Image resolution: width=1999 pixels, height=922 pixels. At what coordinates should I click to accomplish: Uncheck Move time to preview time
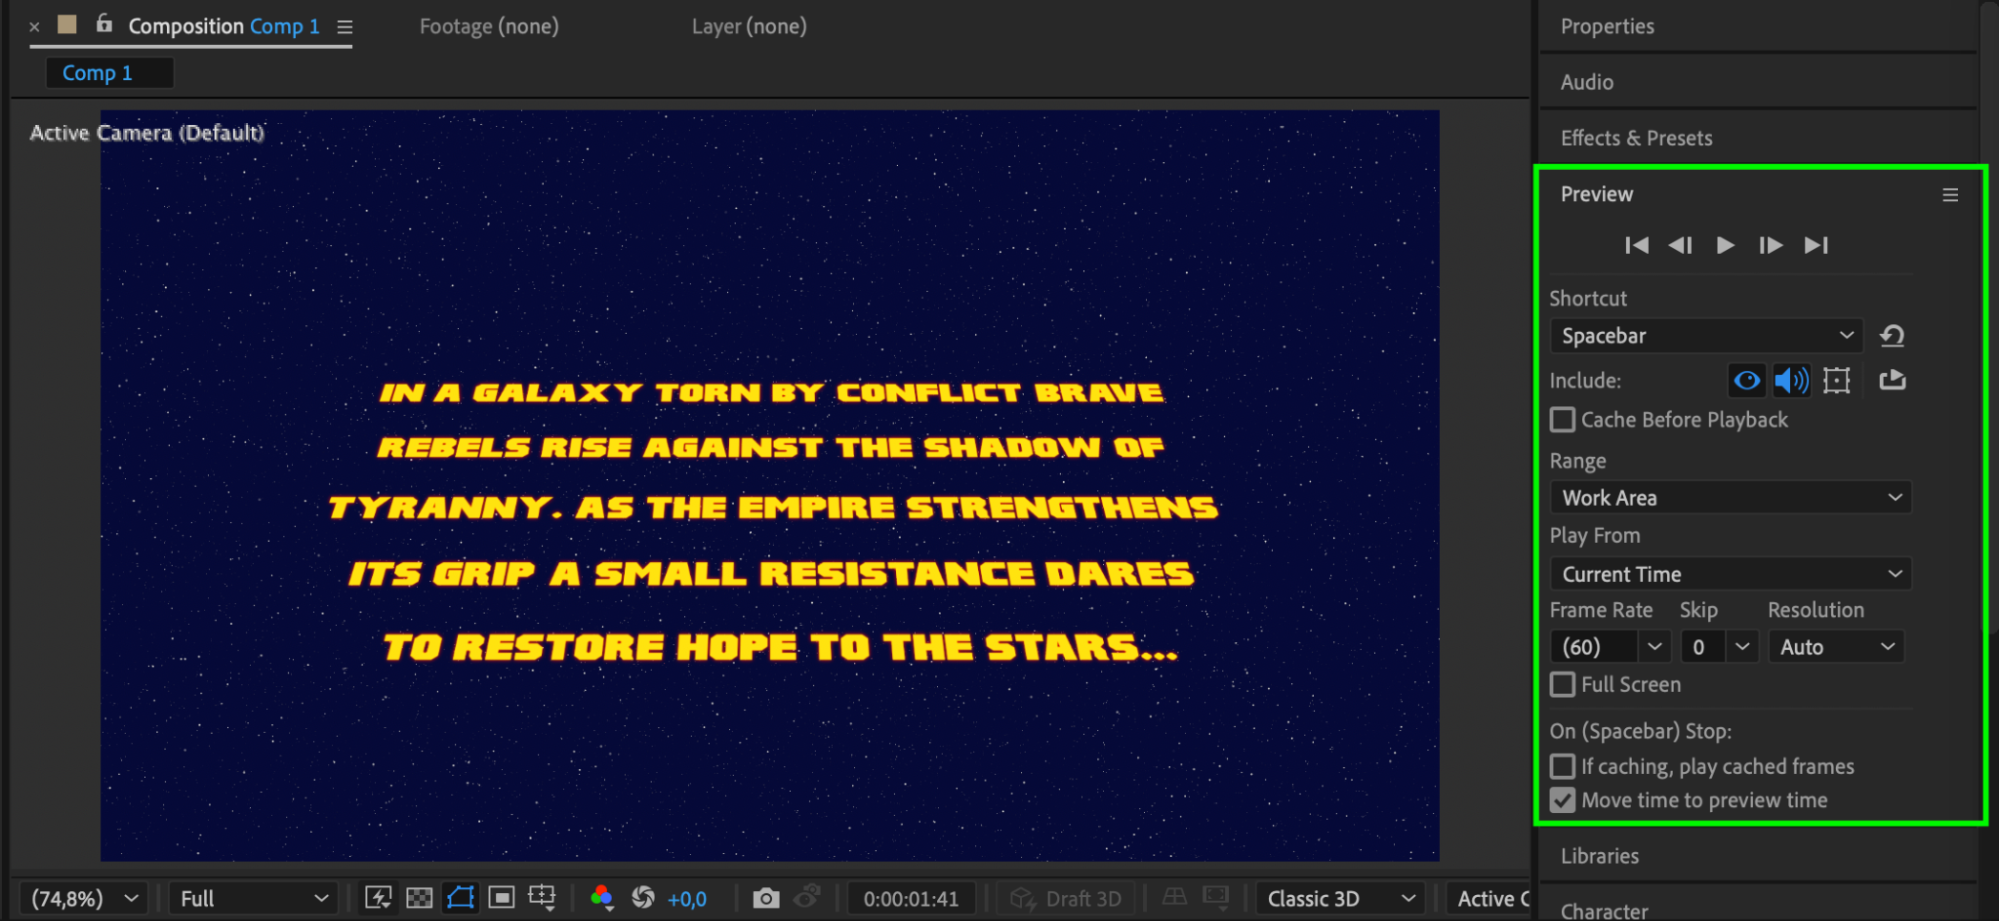(1562, 801)
